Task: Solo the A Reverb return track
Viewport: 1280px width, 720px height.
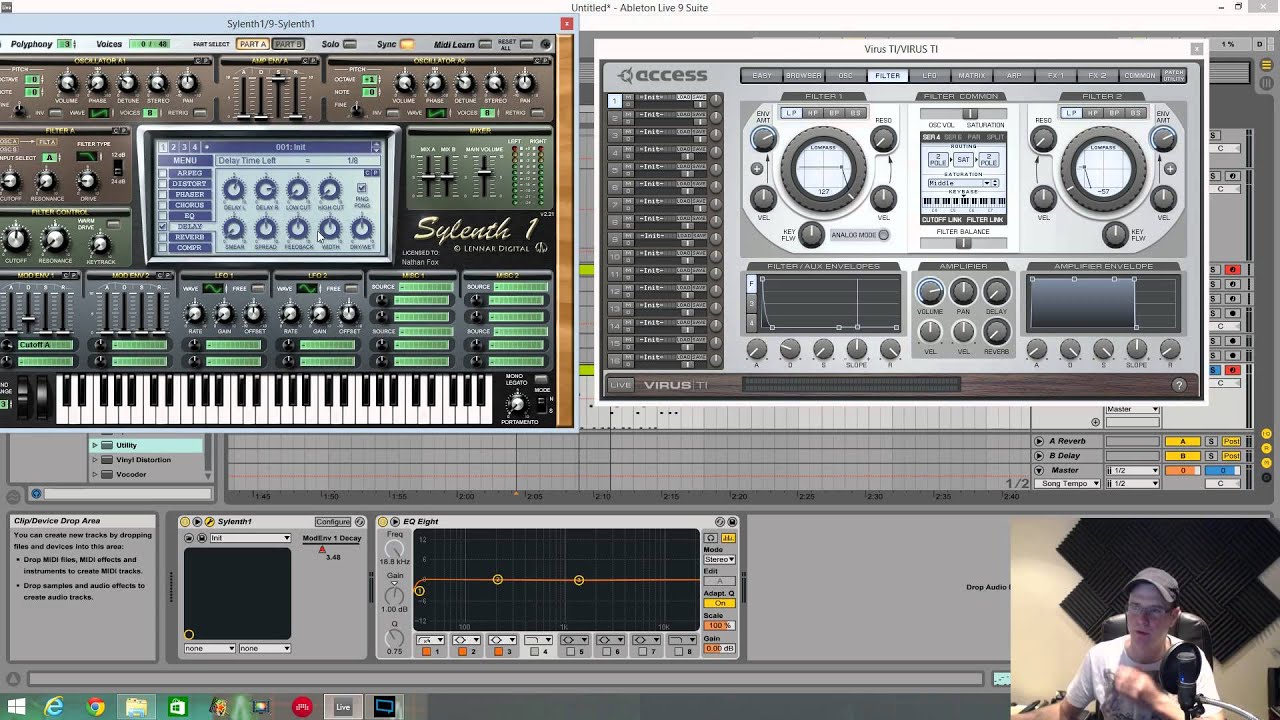Action: click(x=1210, y=441)
